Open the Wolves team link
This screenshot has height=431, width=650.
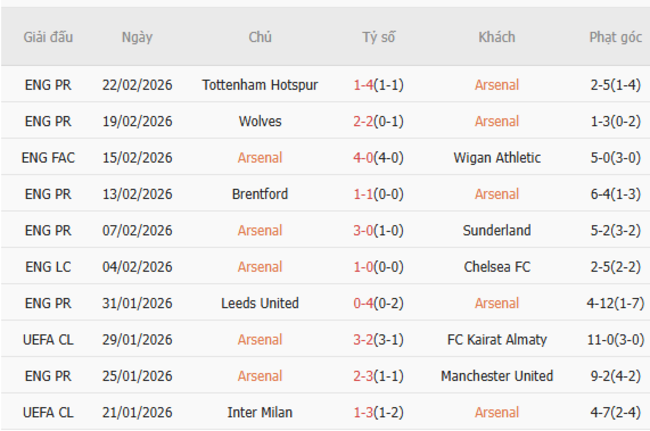point(260,121)
